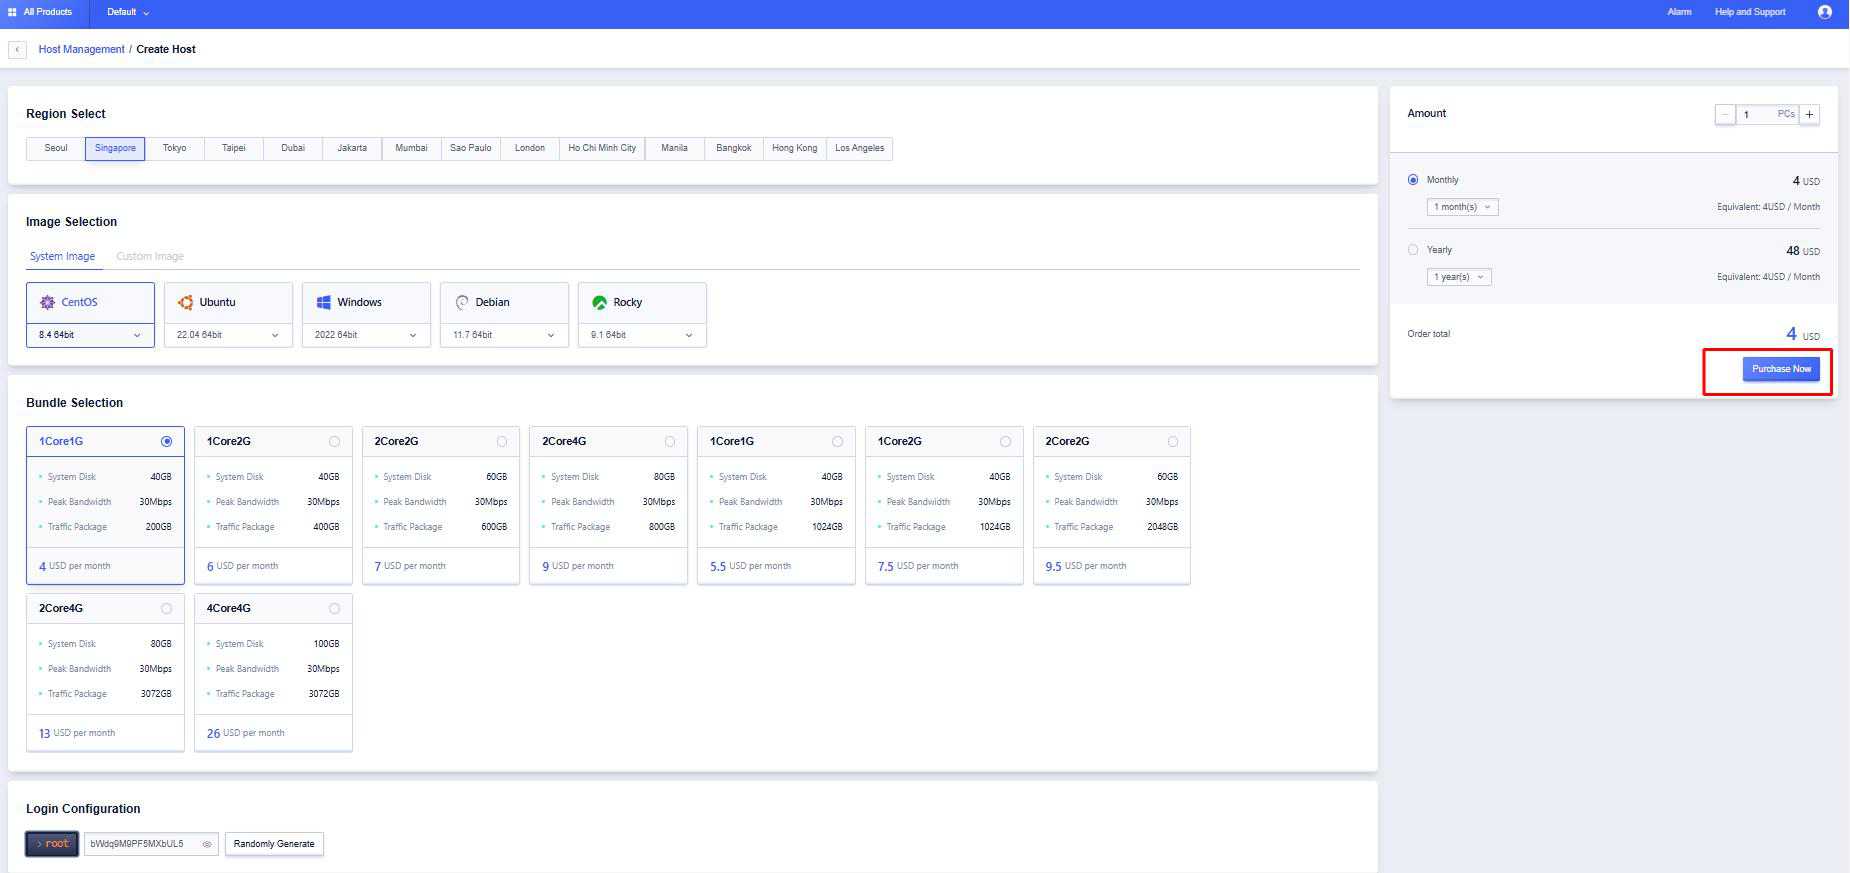Image resolution: width=1850 pixels, height=873 pixels.
Task: Open the All Products grid menu
Action: (x=40, y=12)
